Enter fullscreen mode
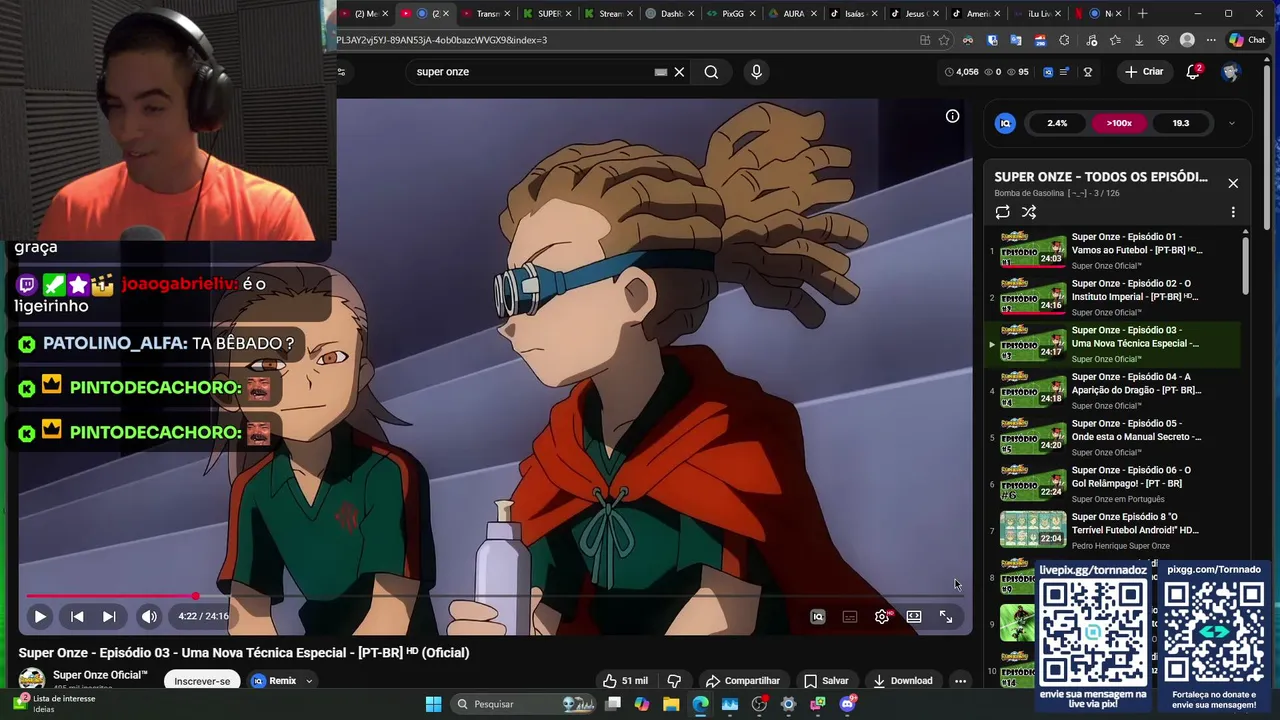Viewport: 1280px width, 720px height. tap(946, 617)
